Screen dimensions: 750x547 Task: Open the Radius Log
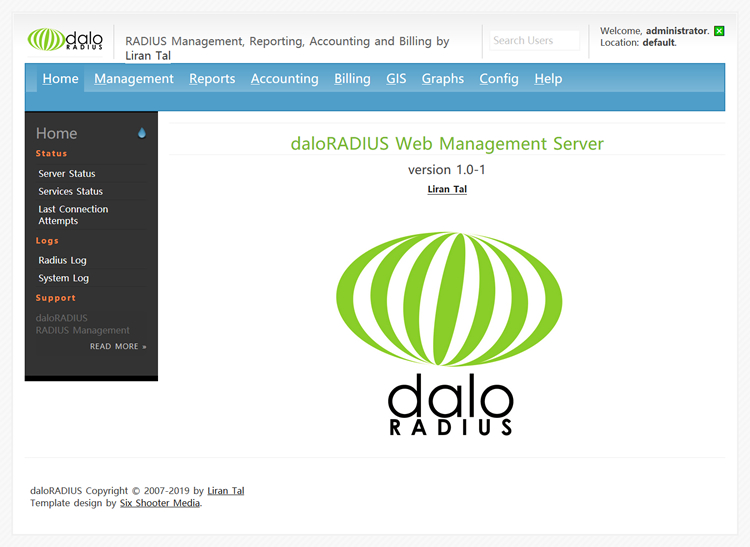63,260
